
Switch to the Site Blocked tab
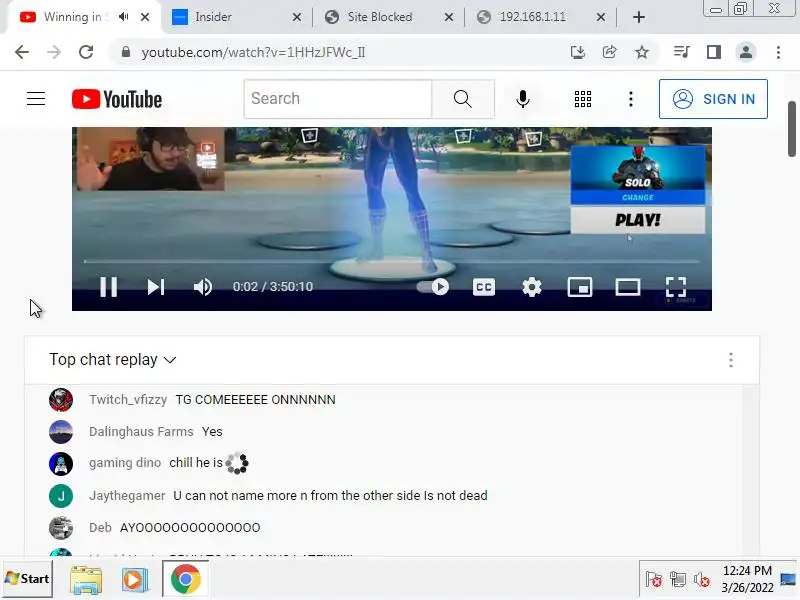(388, 17)
